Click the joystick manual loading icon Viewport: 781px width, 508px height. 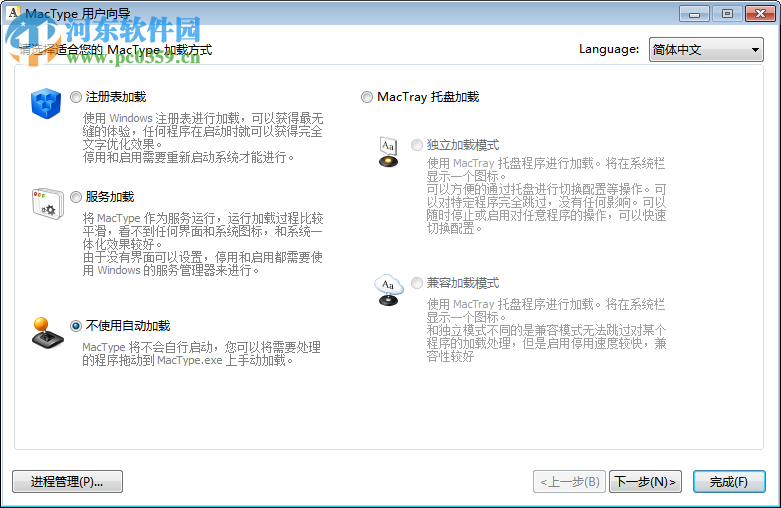pyautogui.click(x=47, y=333)
